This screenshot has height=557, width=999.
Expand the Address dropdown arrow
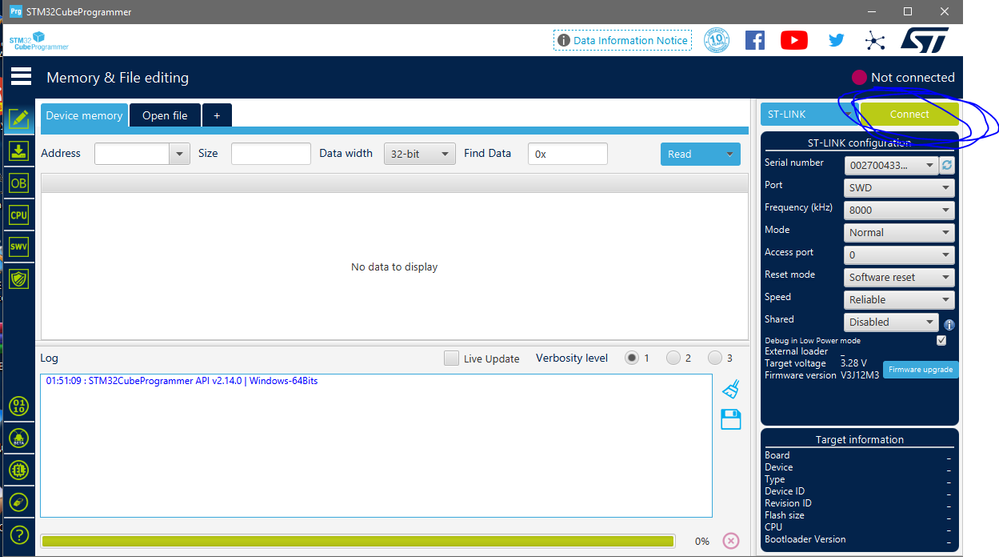click(x=179, y=154)
